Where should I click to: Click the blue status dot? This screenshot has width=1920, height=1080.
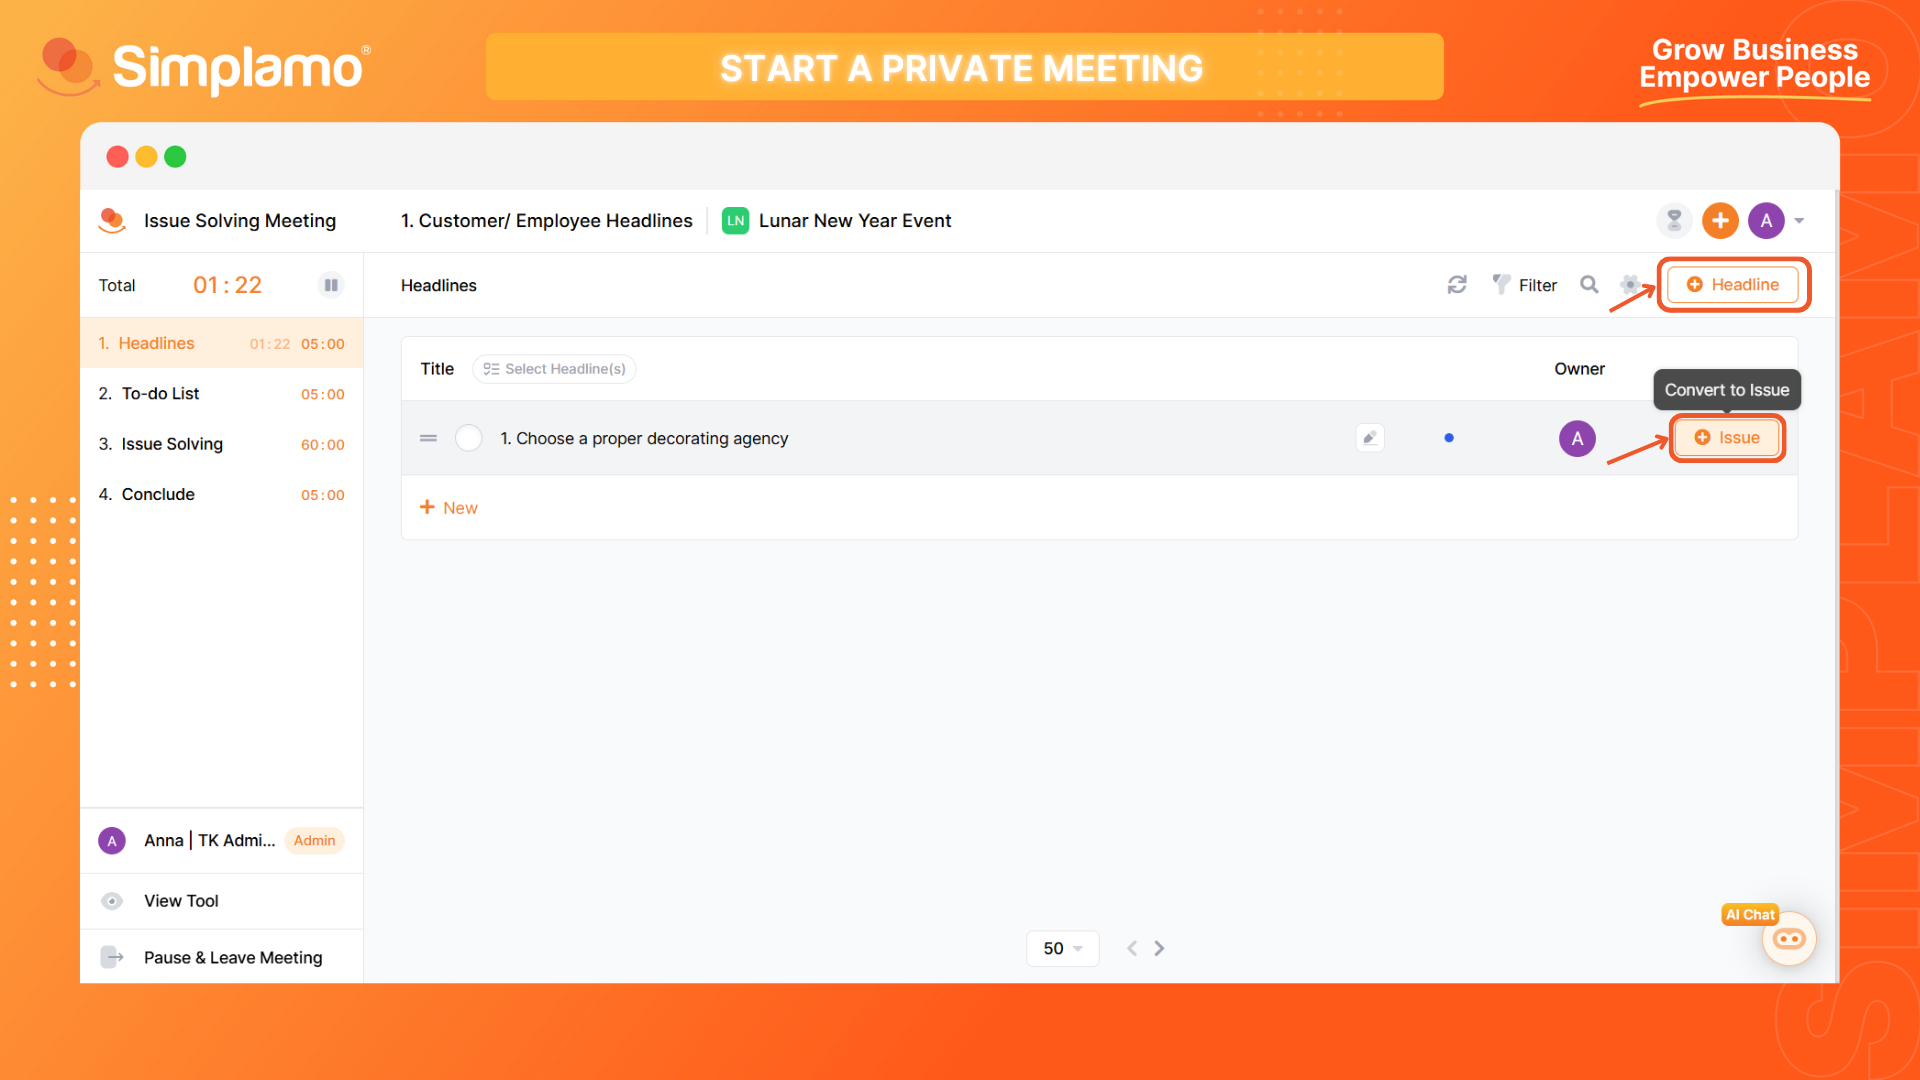[x=1449, y=438]
